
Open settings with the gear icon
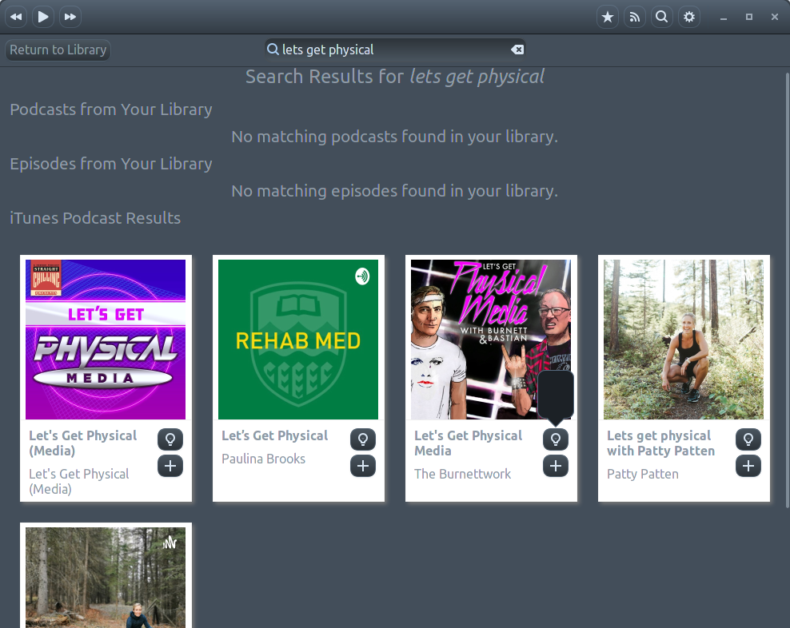689,17
